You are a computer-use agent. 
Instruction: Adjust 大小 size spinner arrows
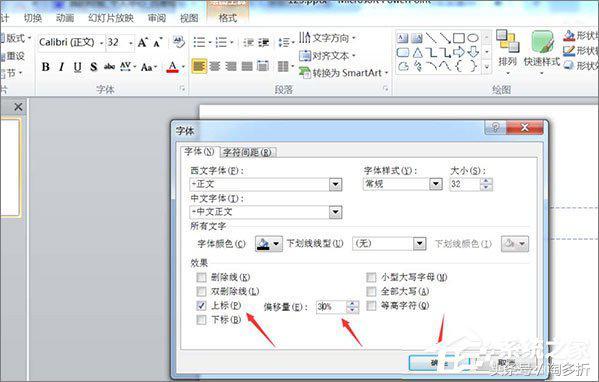click(x=486, y=184)
